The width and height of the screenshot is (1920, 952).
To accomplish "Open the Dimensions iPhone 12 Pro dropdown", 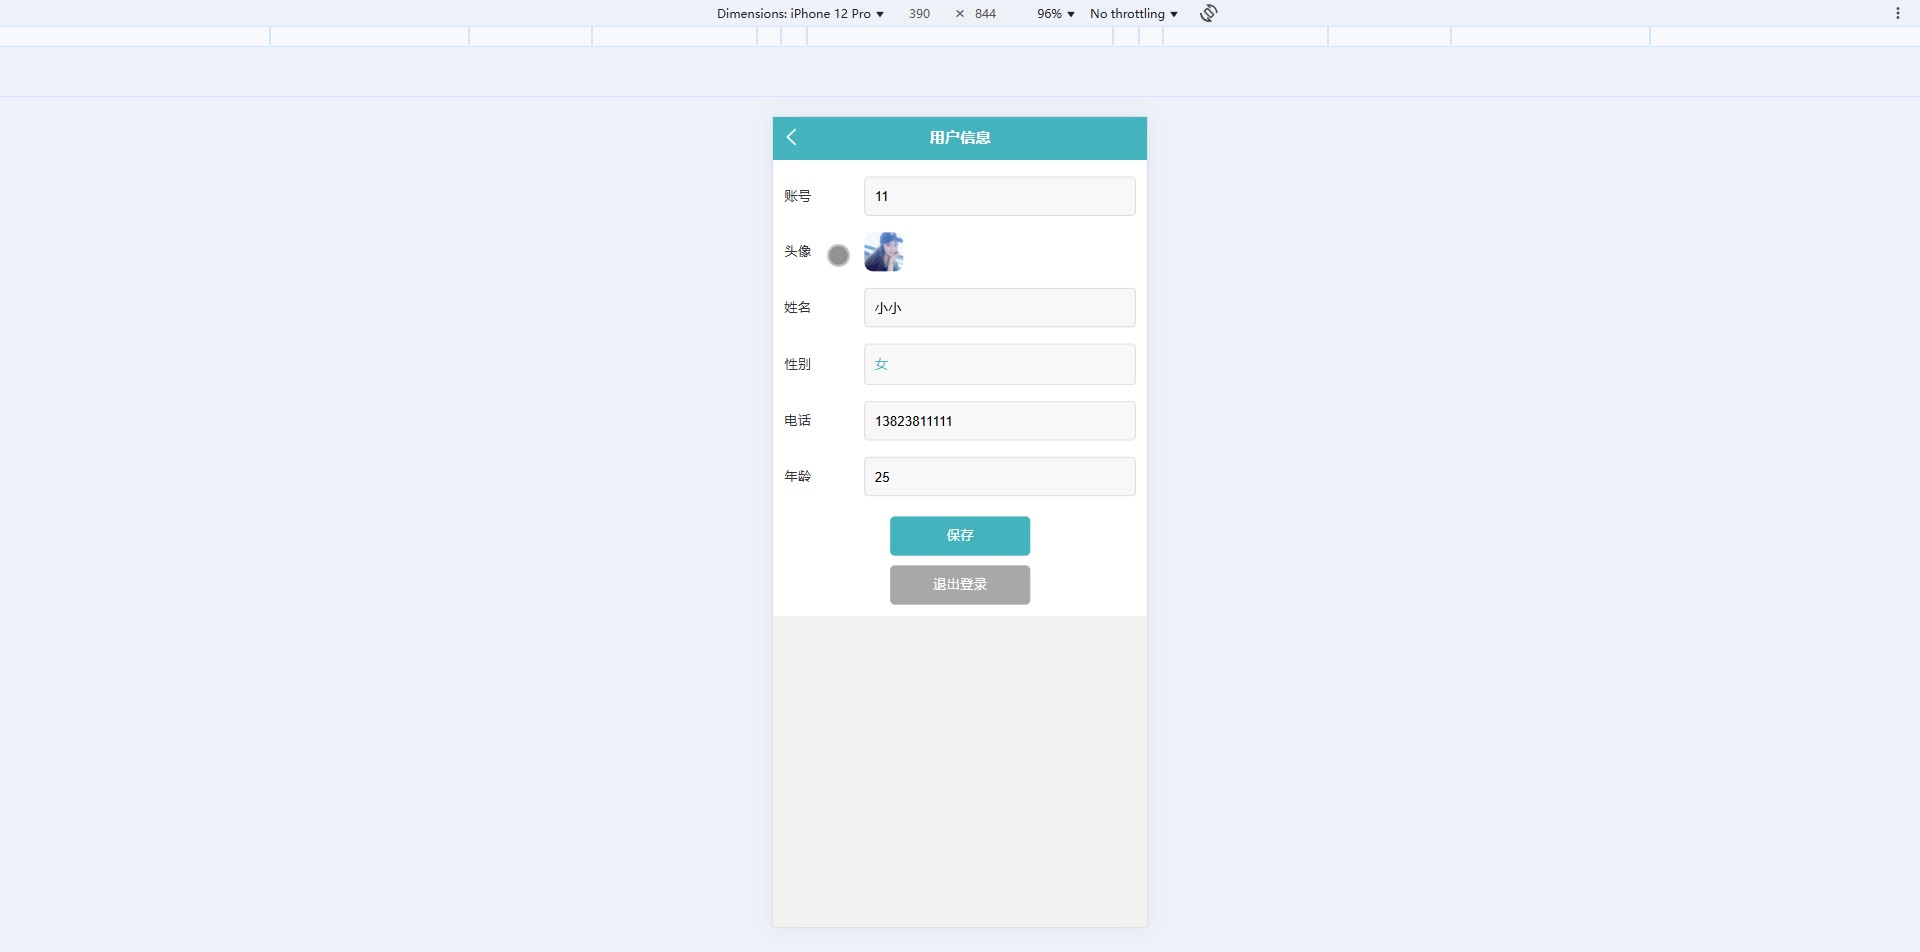I will click(x=800, y=13).
